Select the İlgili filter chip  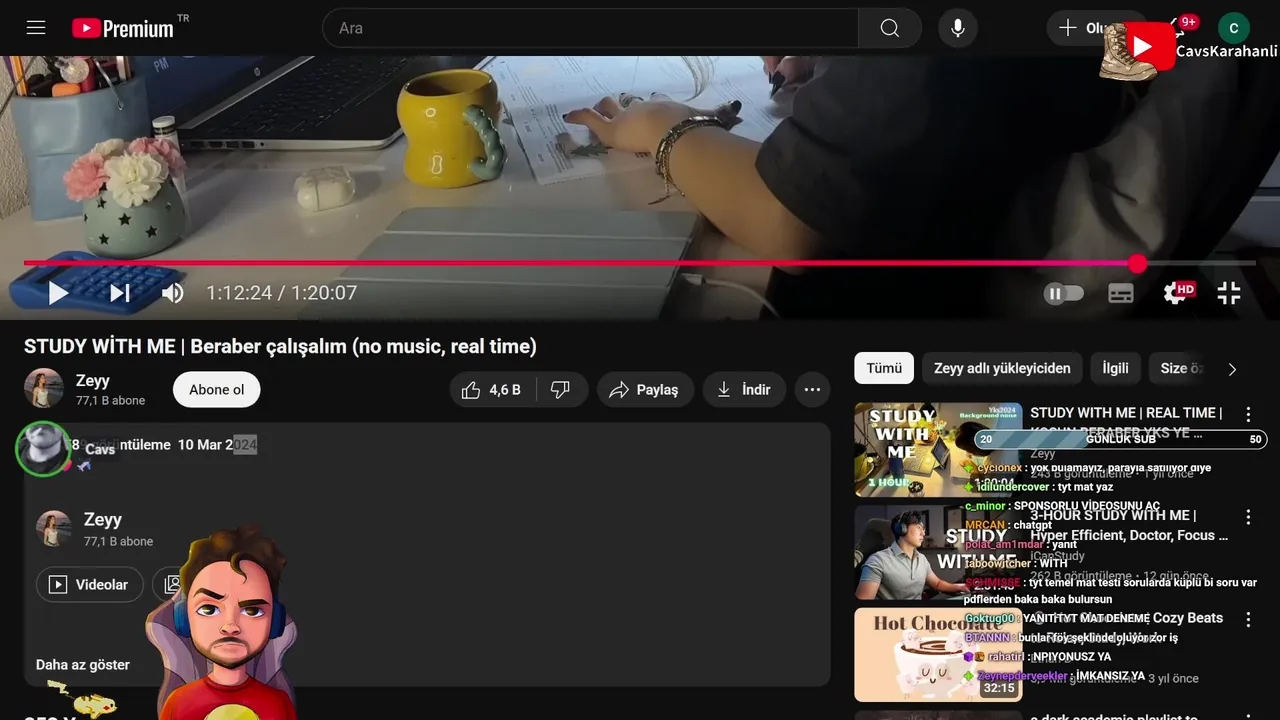click(1115, 368)
